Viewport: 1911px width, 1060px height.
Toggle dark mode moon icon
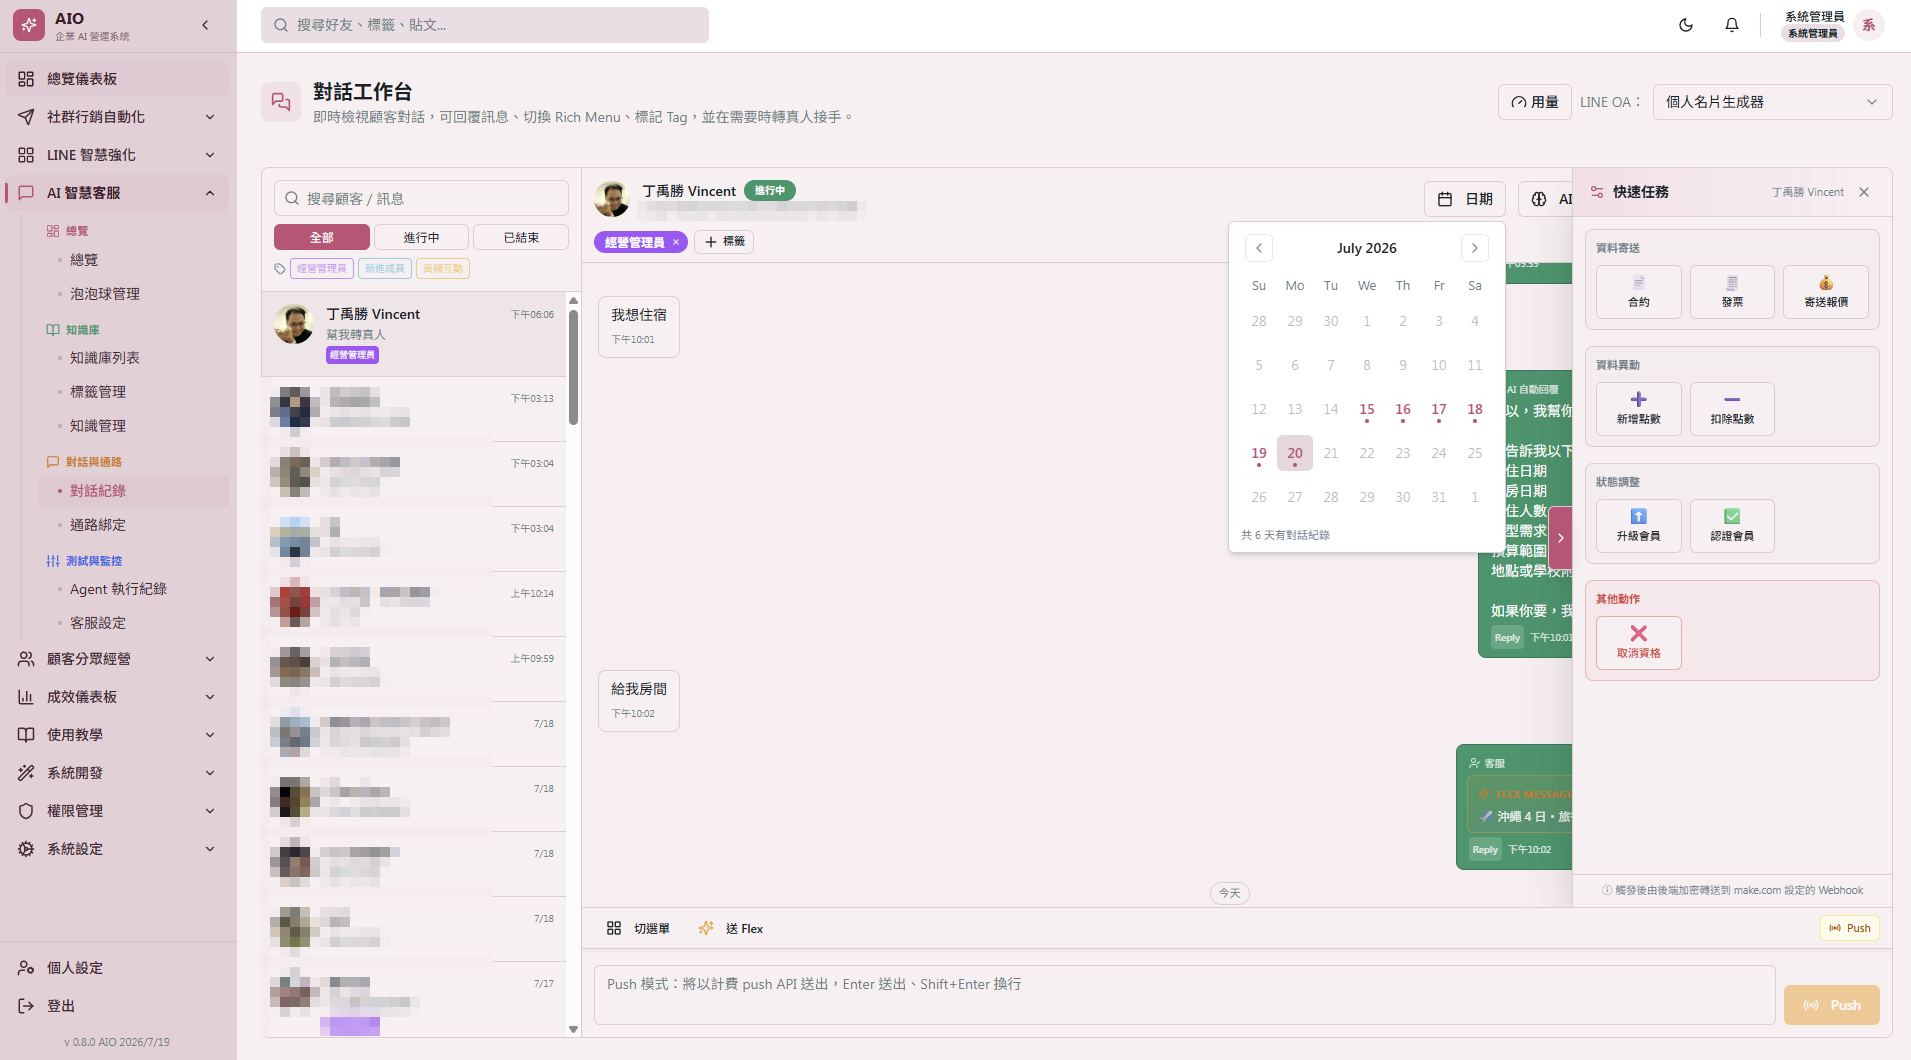point(1686,25)
